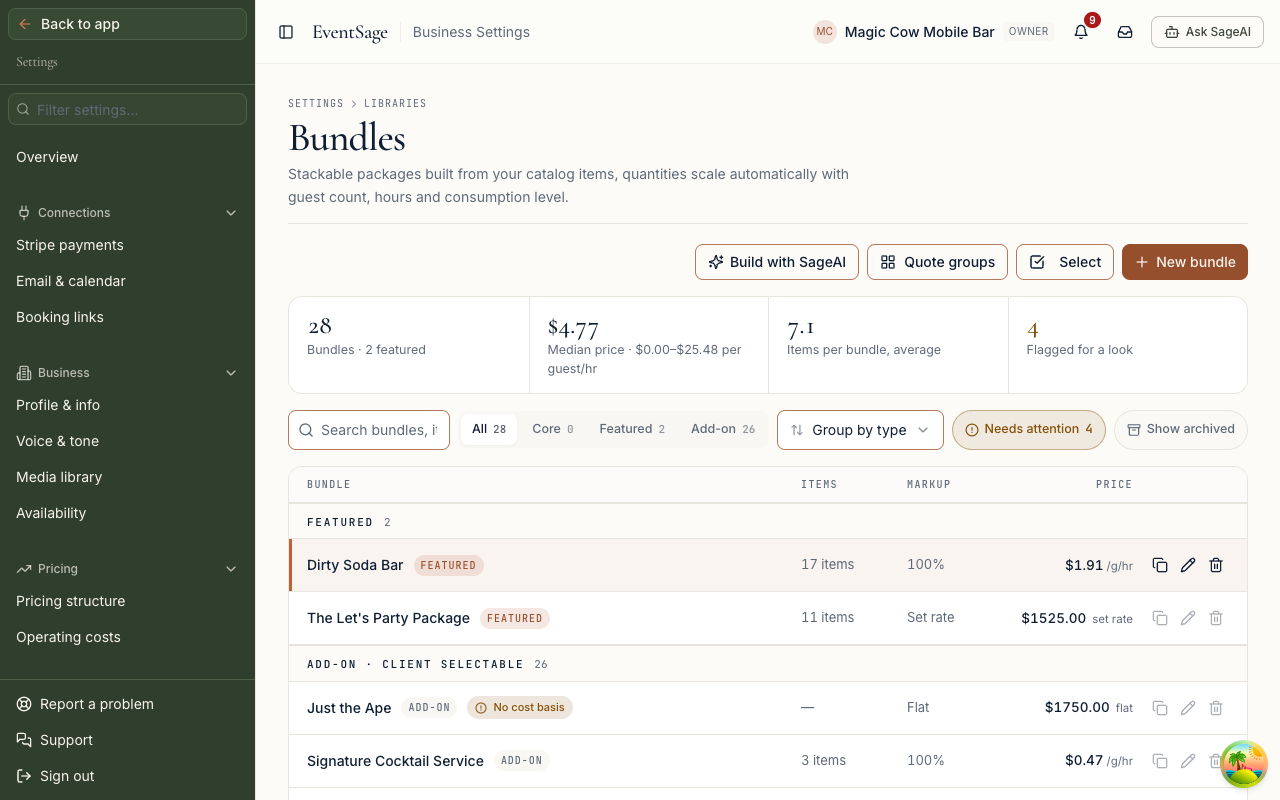Toggle Show archived bundles

click(1181, 429)
